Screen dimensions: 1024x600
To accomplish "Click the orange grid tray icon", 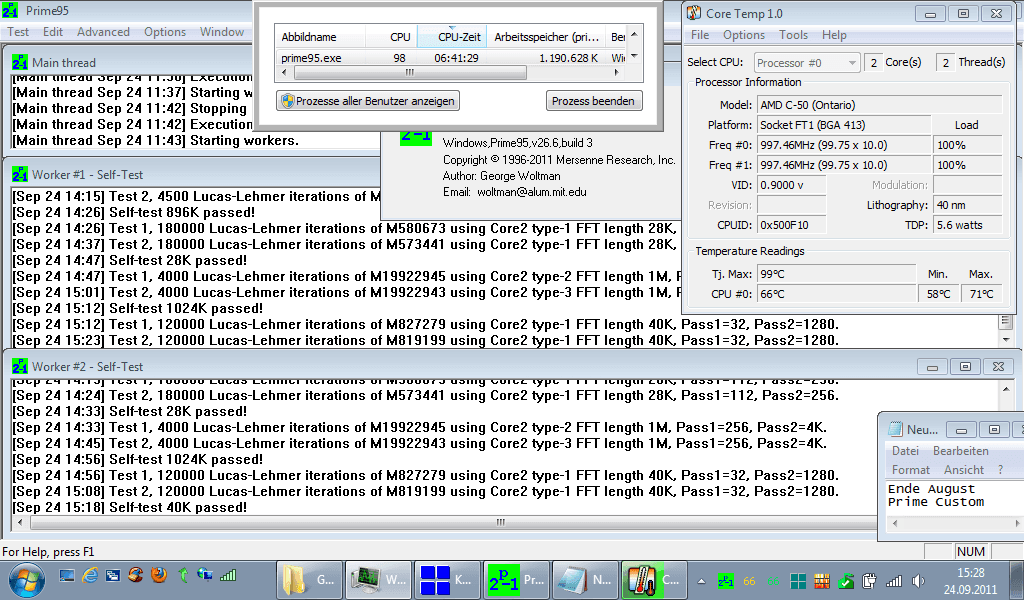I will (x=822, y=580).
